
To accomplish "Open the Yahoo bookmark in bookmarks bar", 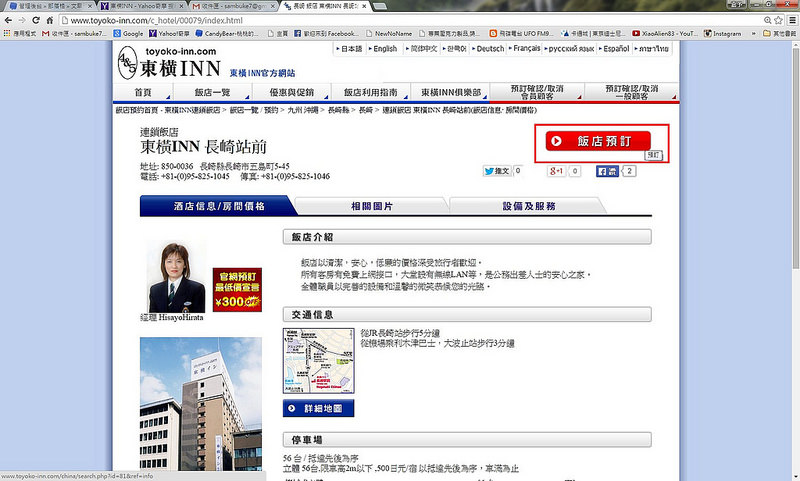I will [169, 33].
